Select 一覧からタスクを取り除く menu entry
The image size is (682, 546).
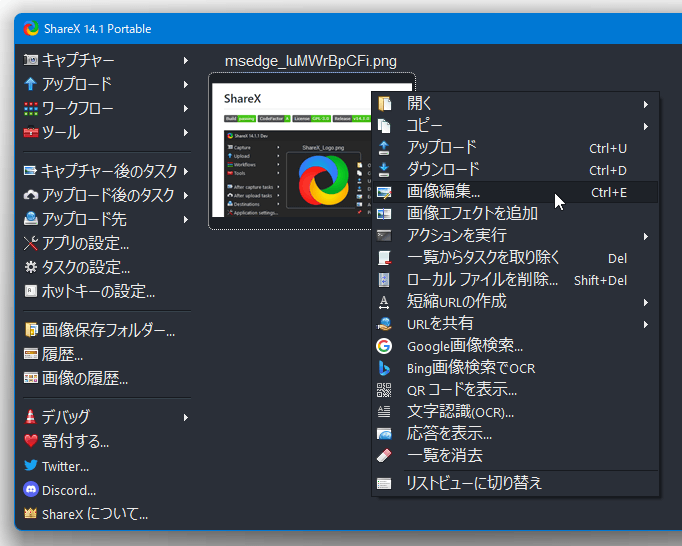click(515, 258)
